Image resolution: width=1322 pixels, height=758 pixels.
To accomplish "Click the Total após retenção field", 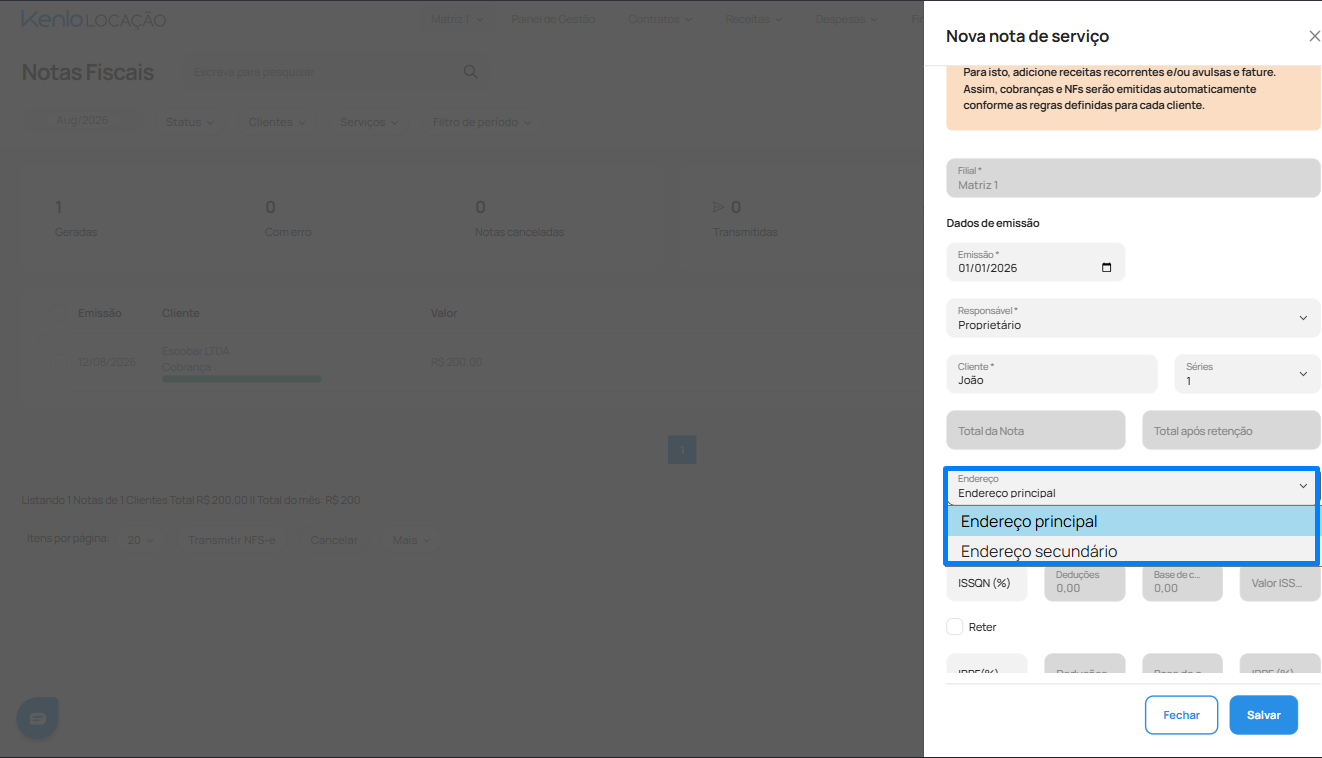I will (1232, 430).
